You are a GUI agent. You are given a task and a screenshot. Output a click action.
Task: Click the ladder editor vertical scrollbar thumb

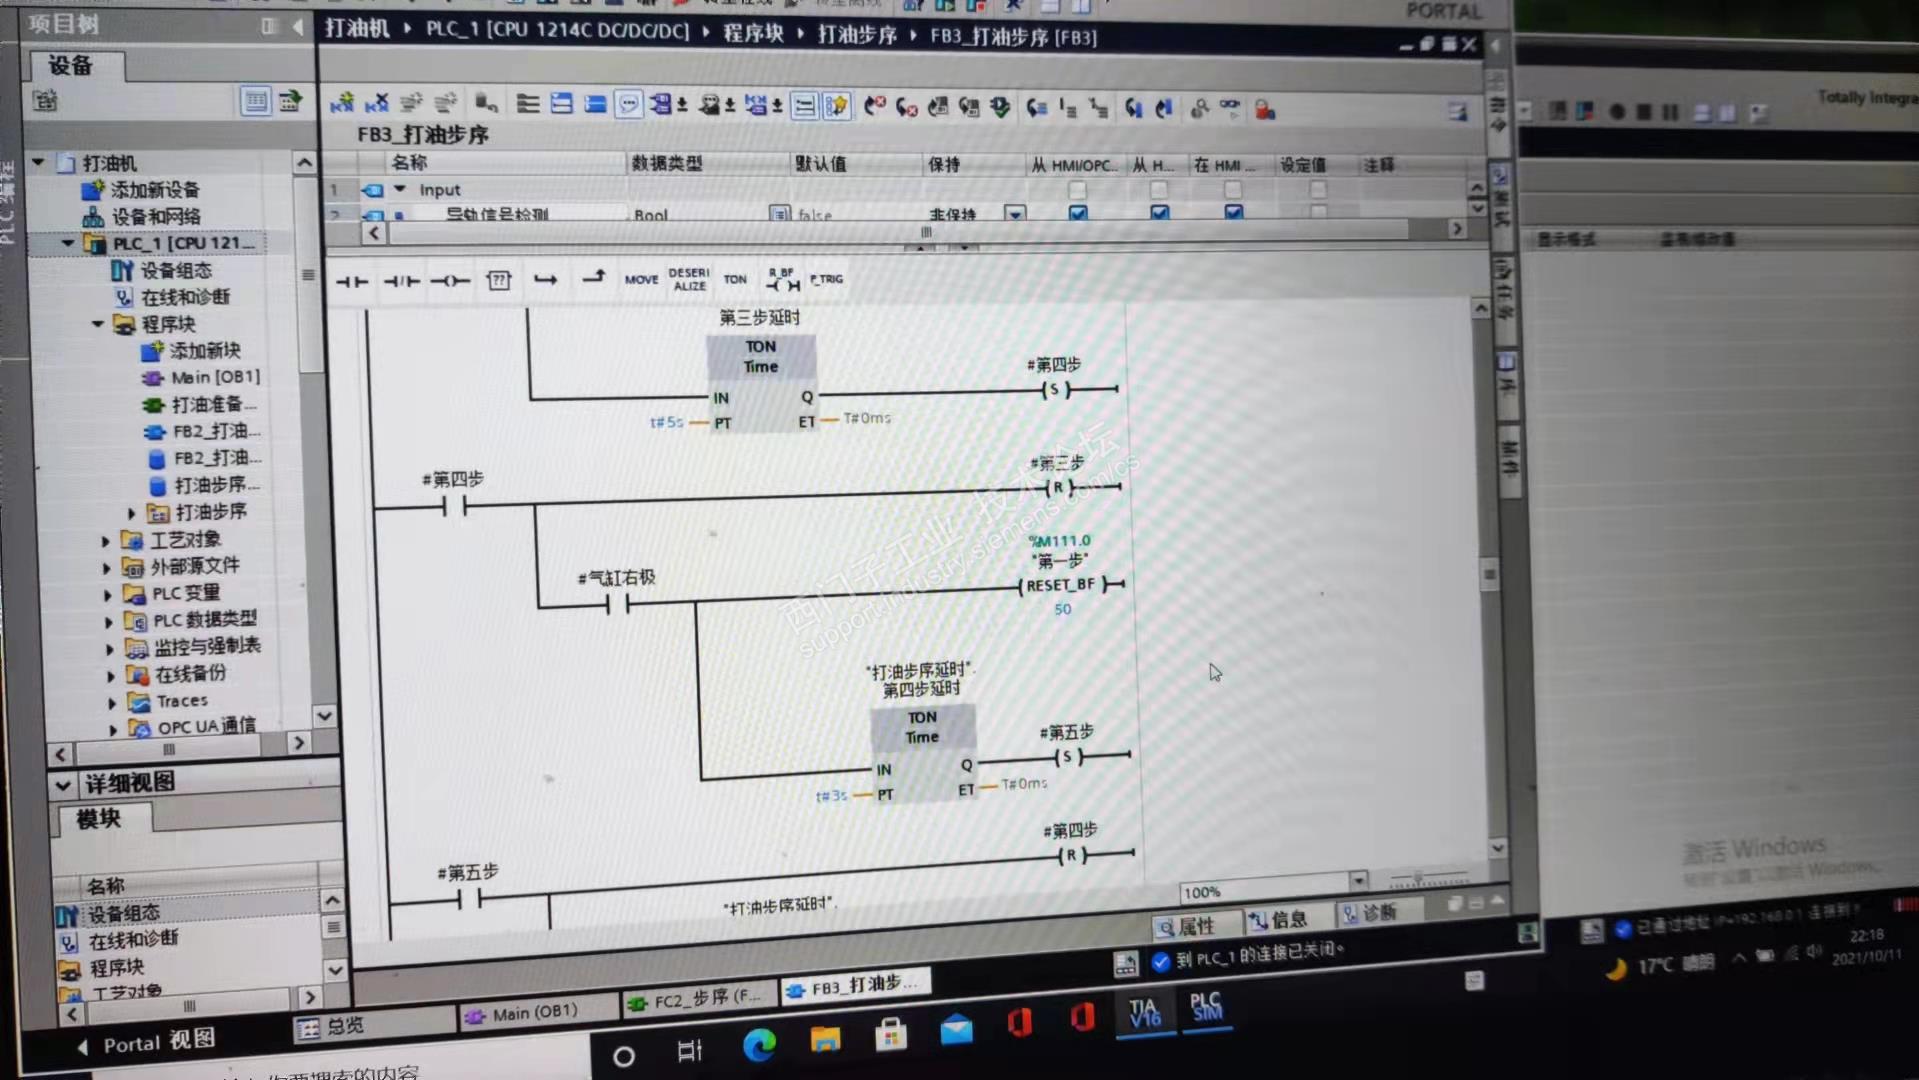click(x=1489, y=574)
